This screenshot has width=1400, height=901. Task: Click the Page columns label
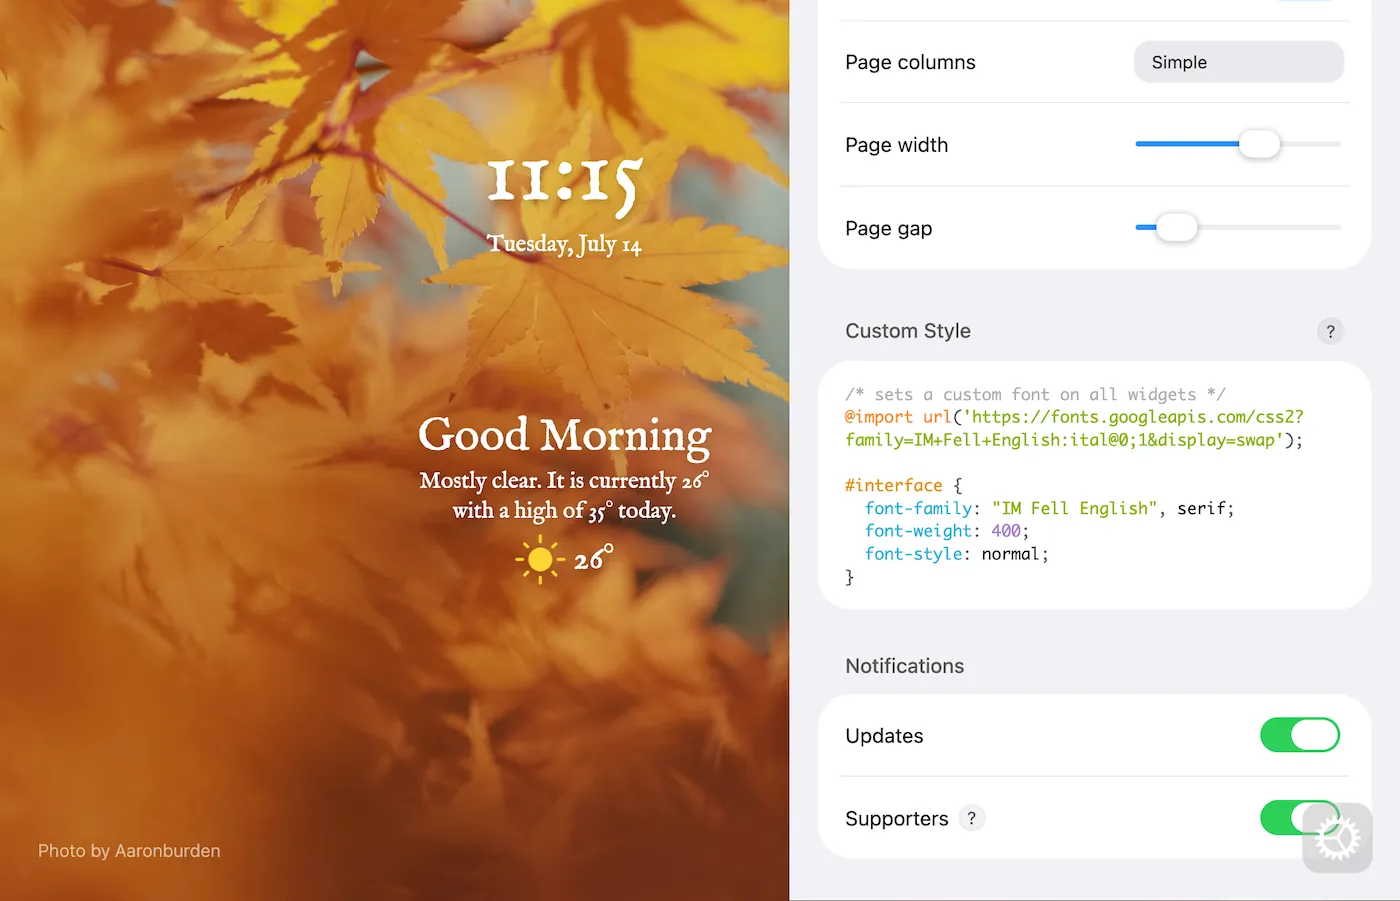[910, 62]
